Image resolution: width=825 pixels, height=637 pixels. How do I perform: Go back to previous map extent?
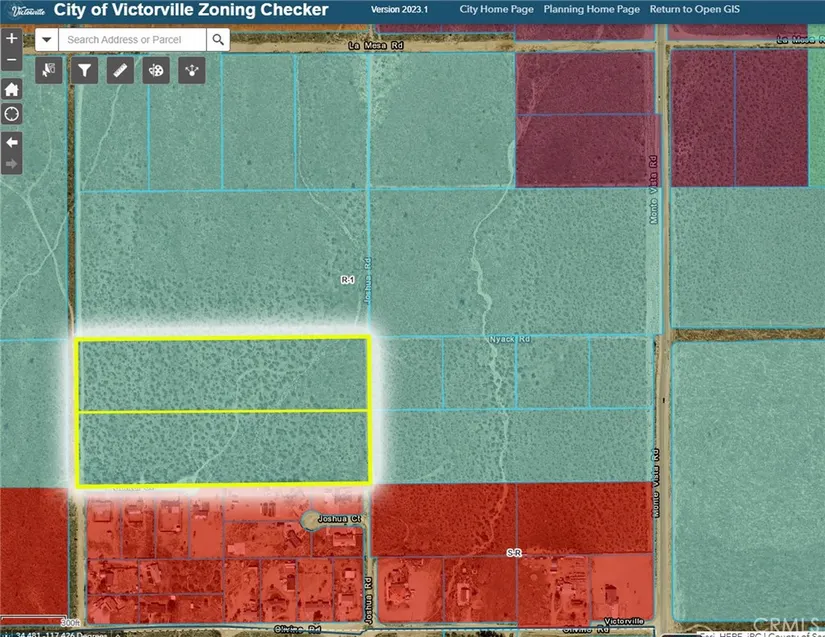pos(12,142)
